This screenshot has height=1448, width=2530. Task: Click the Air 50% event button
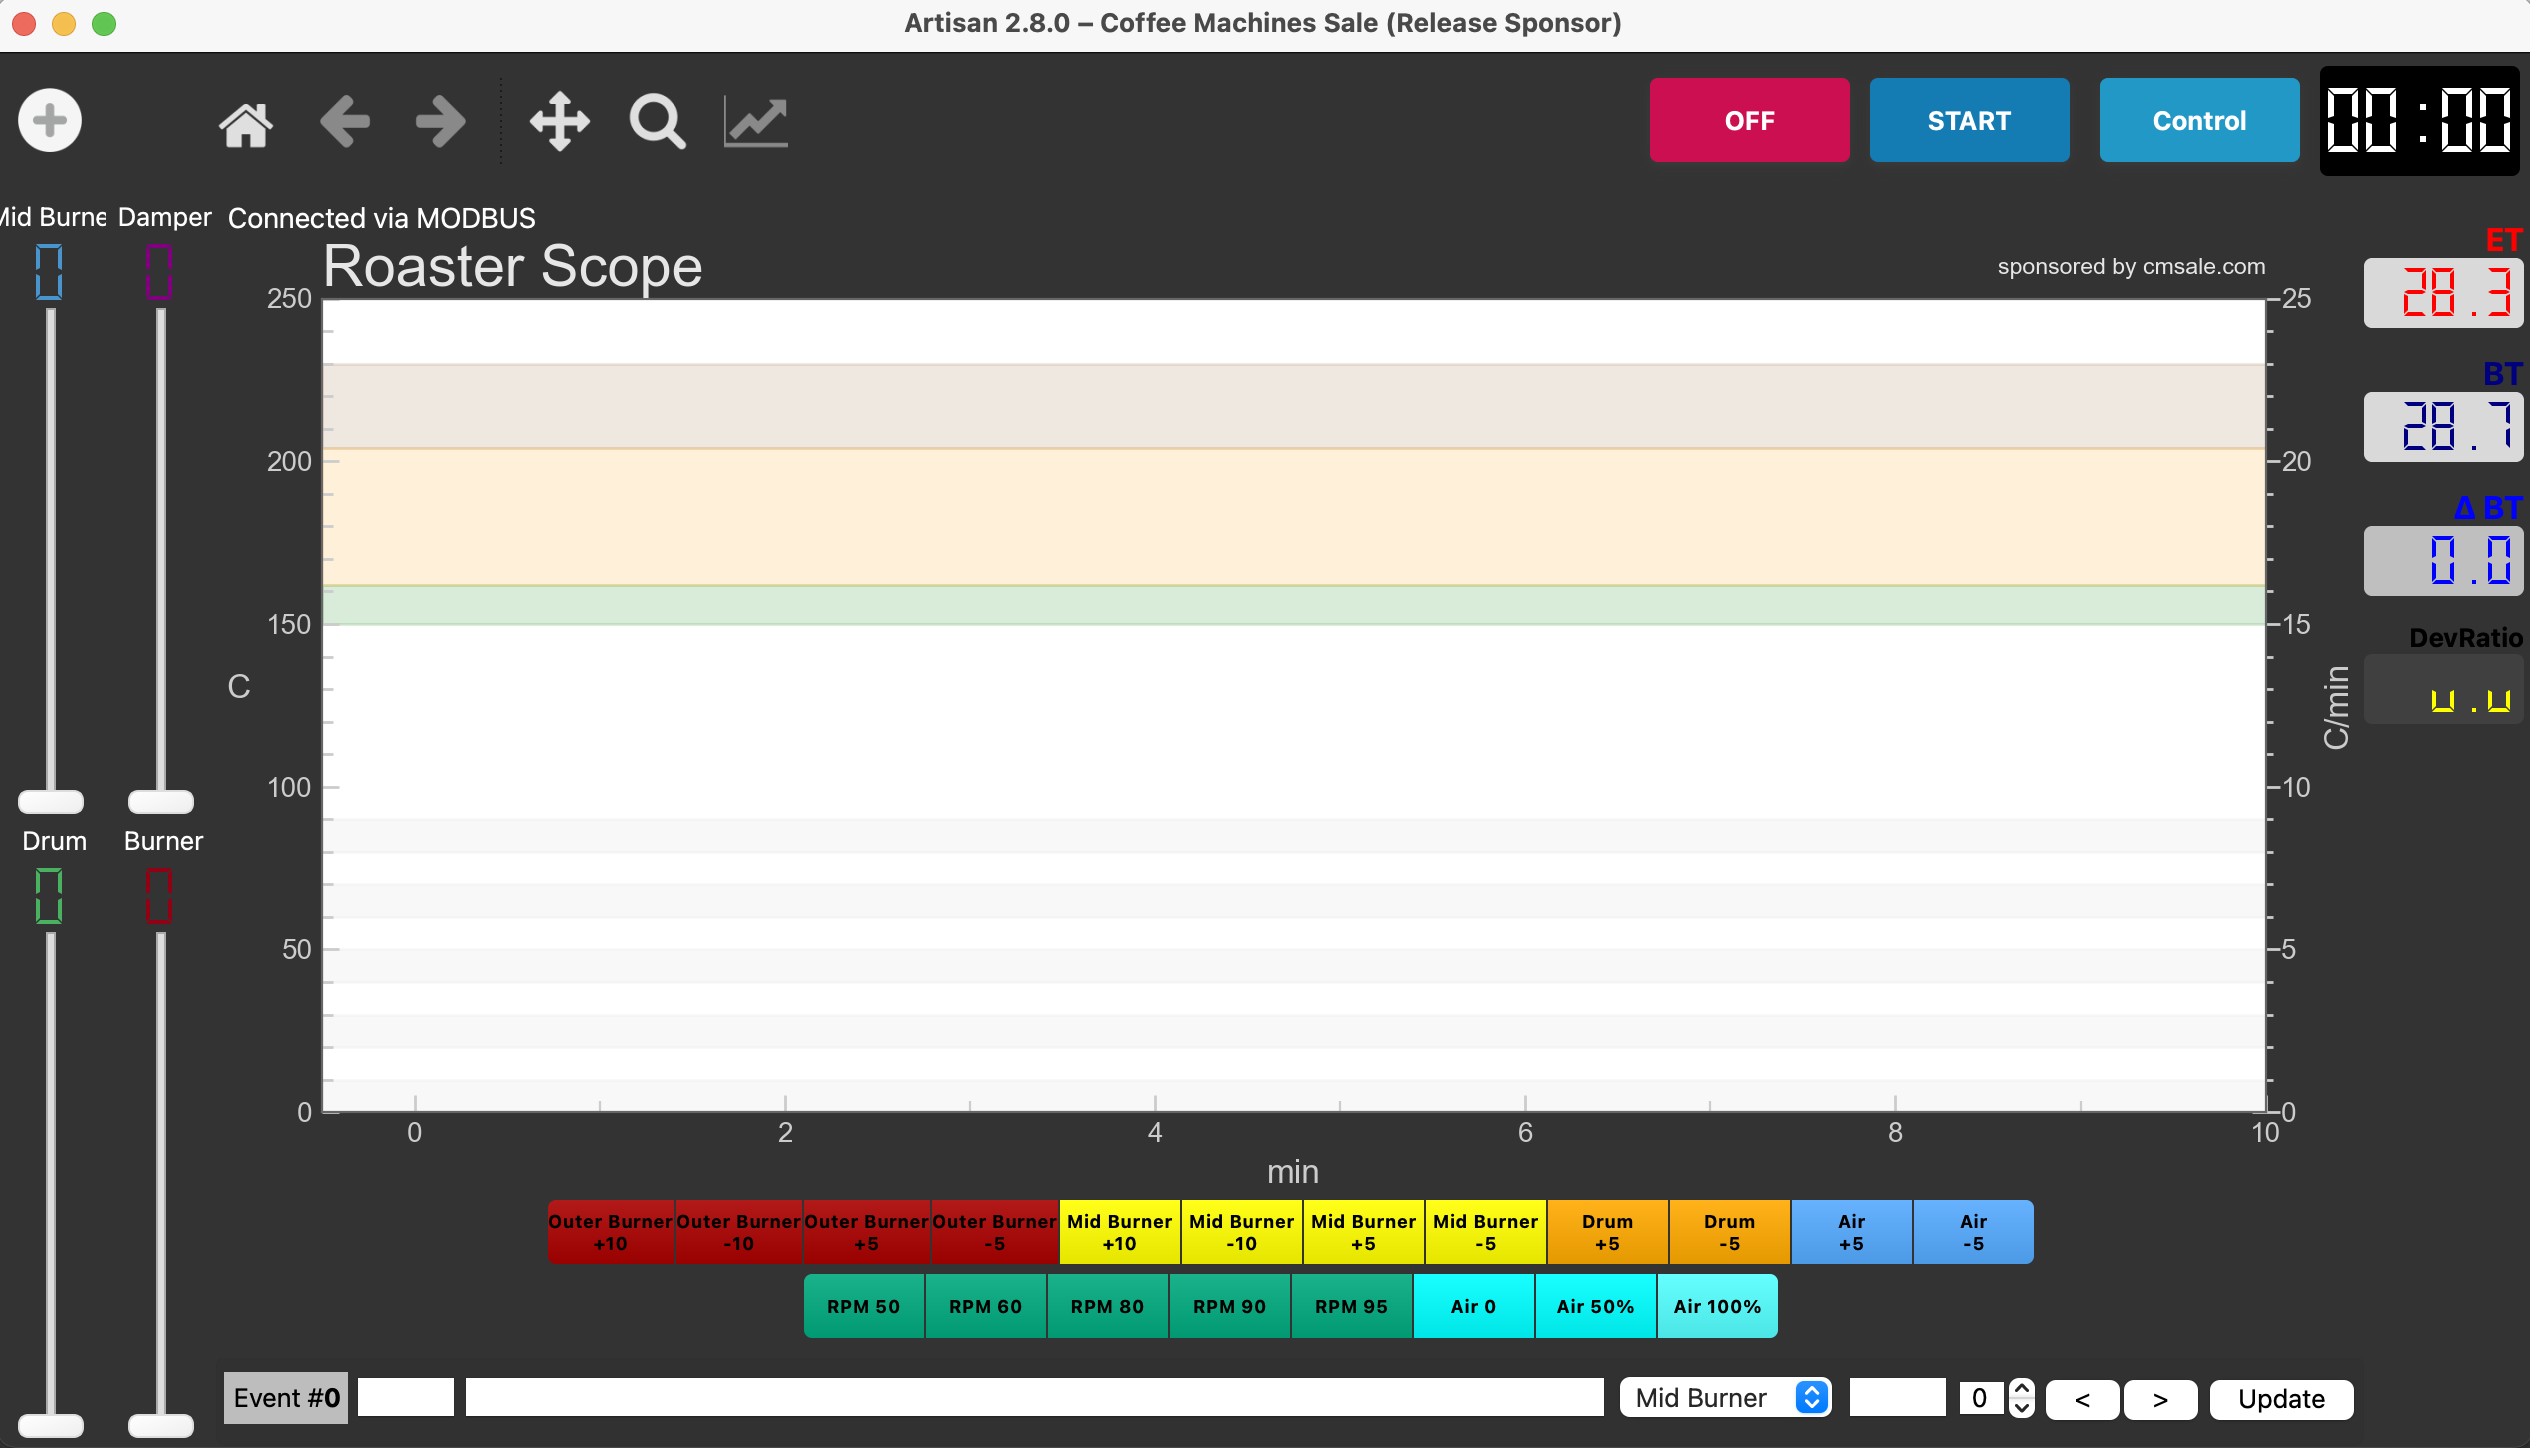tap(1595, 1306)
